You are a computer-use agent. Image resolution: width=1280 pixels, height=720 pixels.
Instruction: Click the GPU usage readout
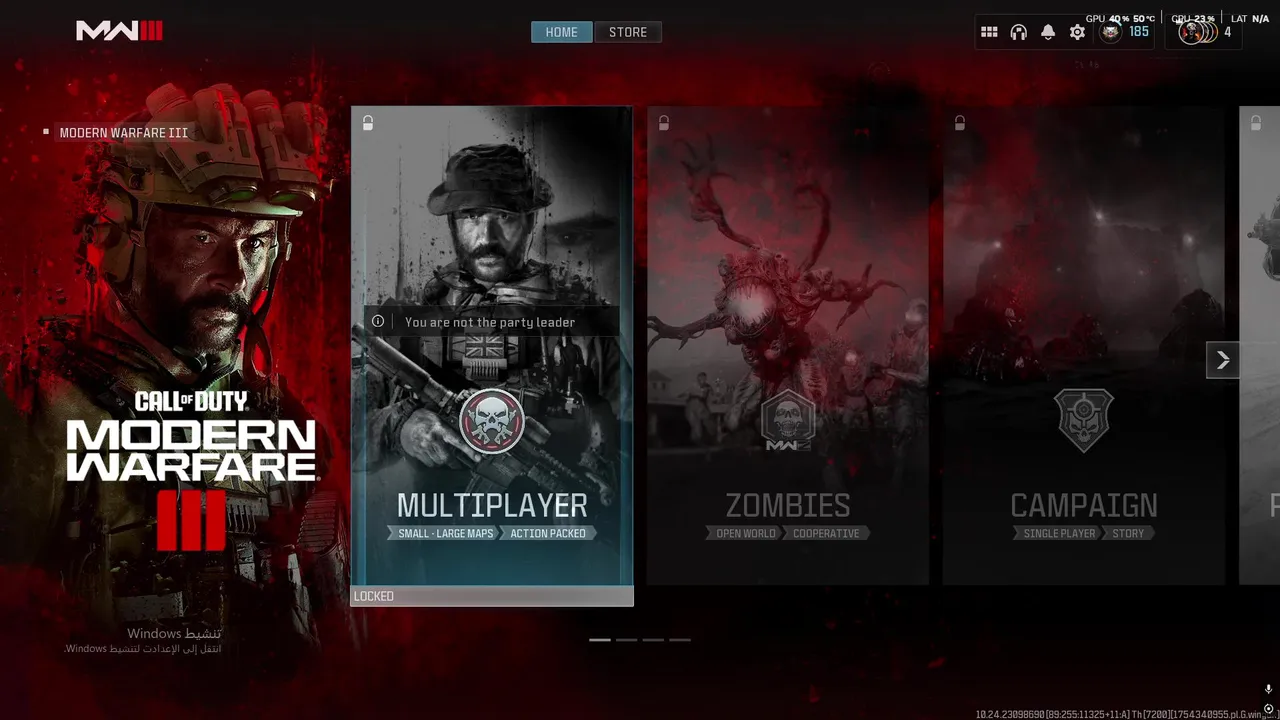pos(1120,19)
